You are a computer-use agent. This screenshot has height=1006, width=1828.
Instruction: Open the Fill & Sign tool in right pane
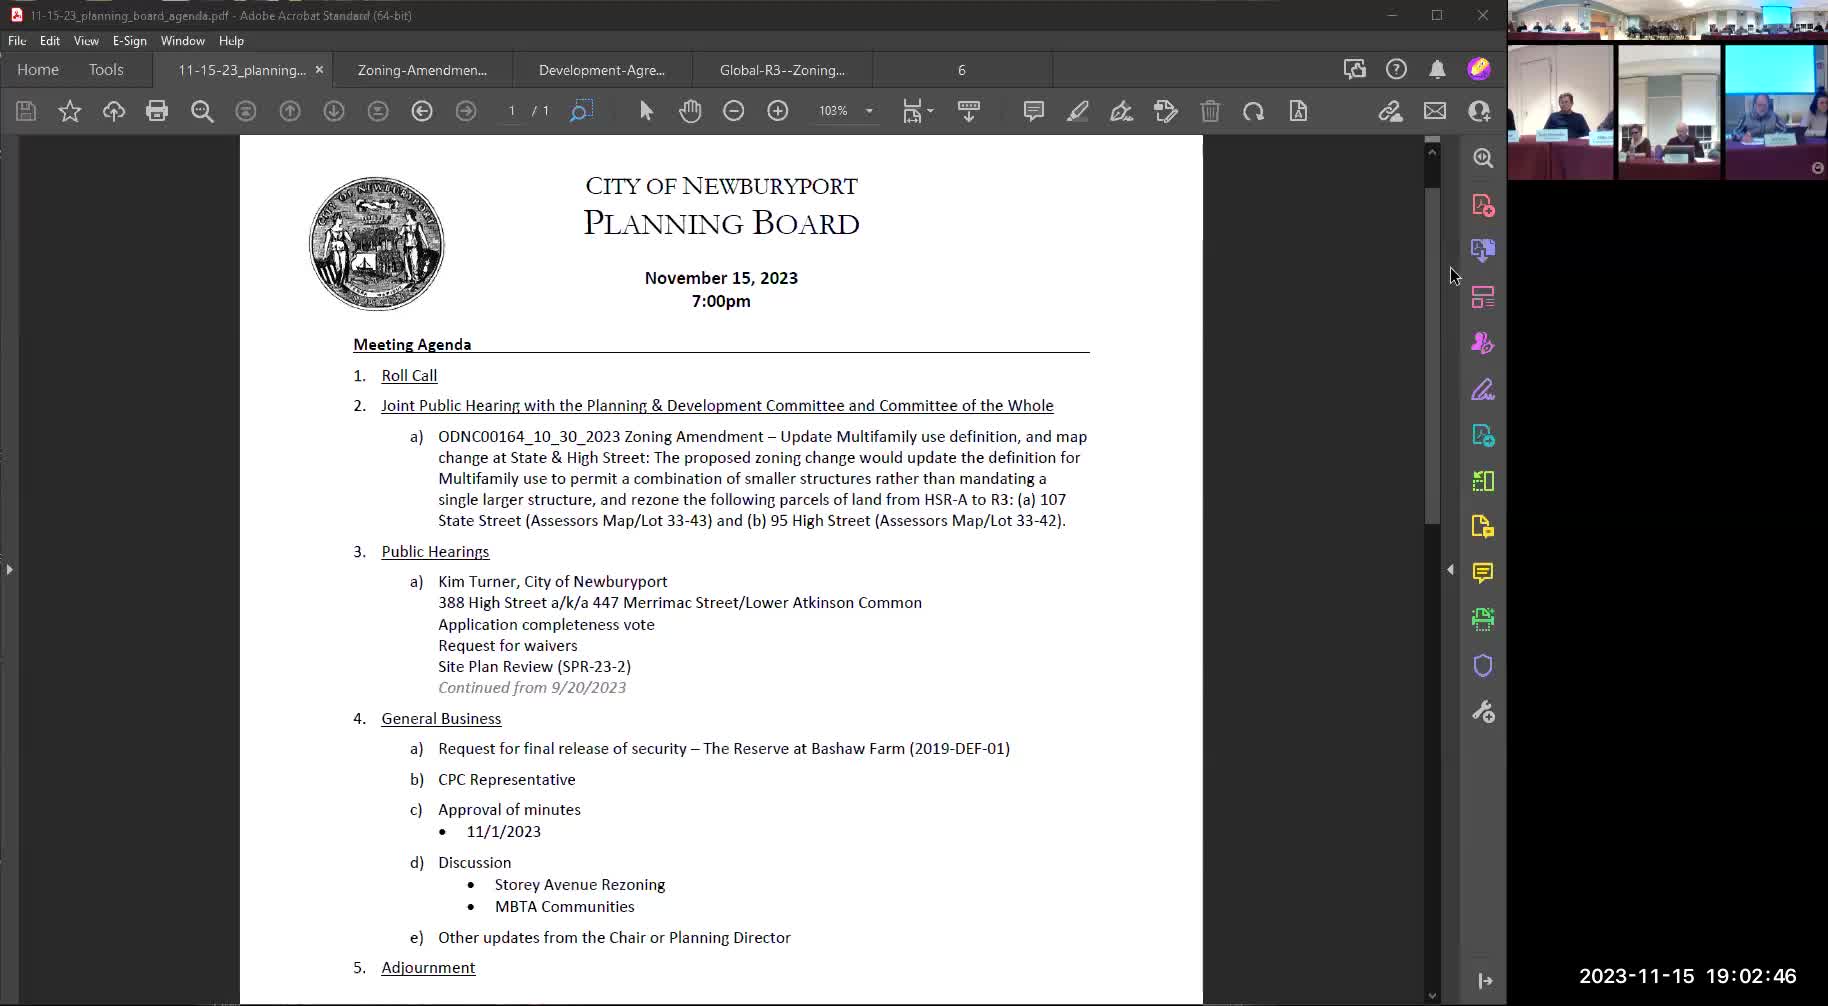point(1483,390)
